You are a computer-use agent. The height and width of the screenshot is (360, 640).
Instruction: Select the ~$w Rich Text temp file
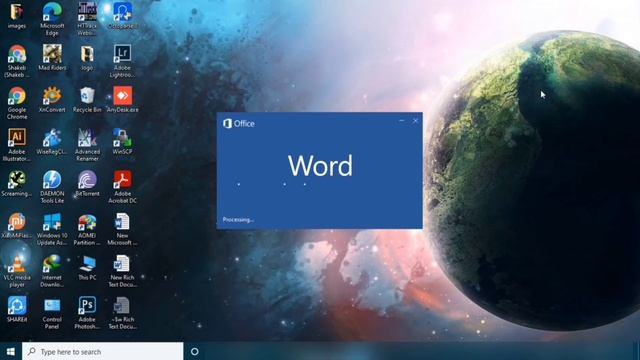point(122,313)
